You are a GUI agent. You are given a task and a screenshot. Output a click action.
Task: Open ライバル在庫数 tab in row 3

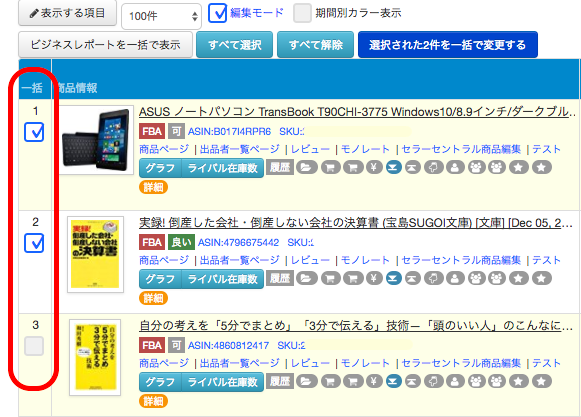click(222, 382)
